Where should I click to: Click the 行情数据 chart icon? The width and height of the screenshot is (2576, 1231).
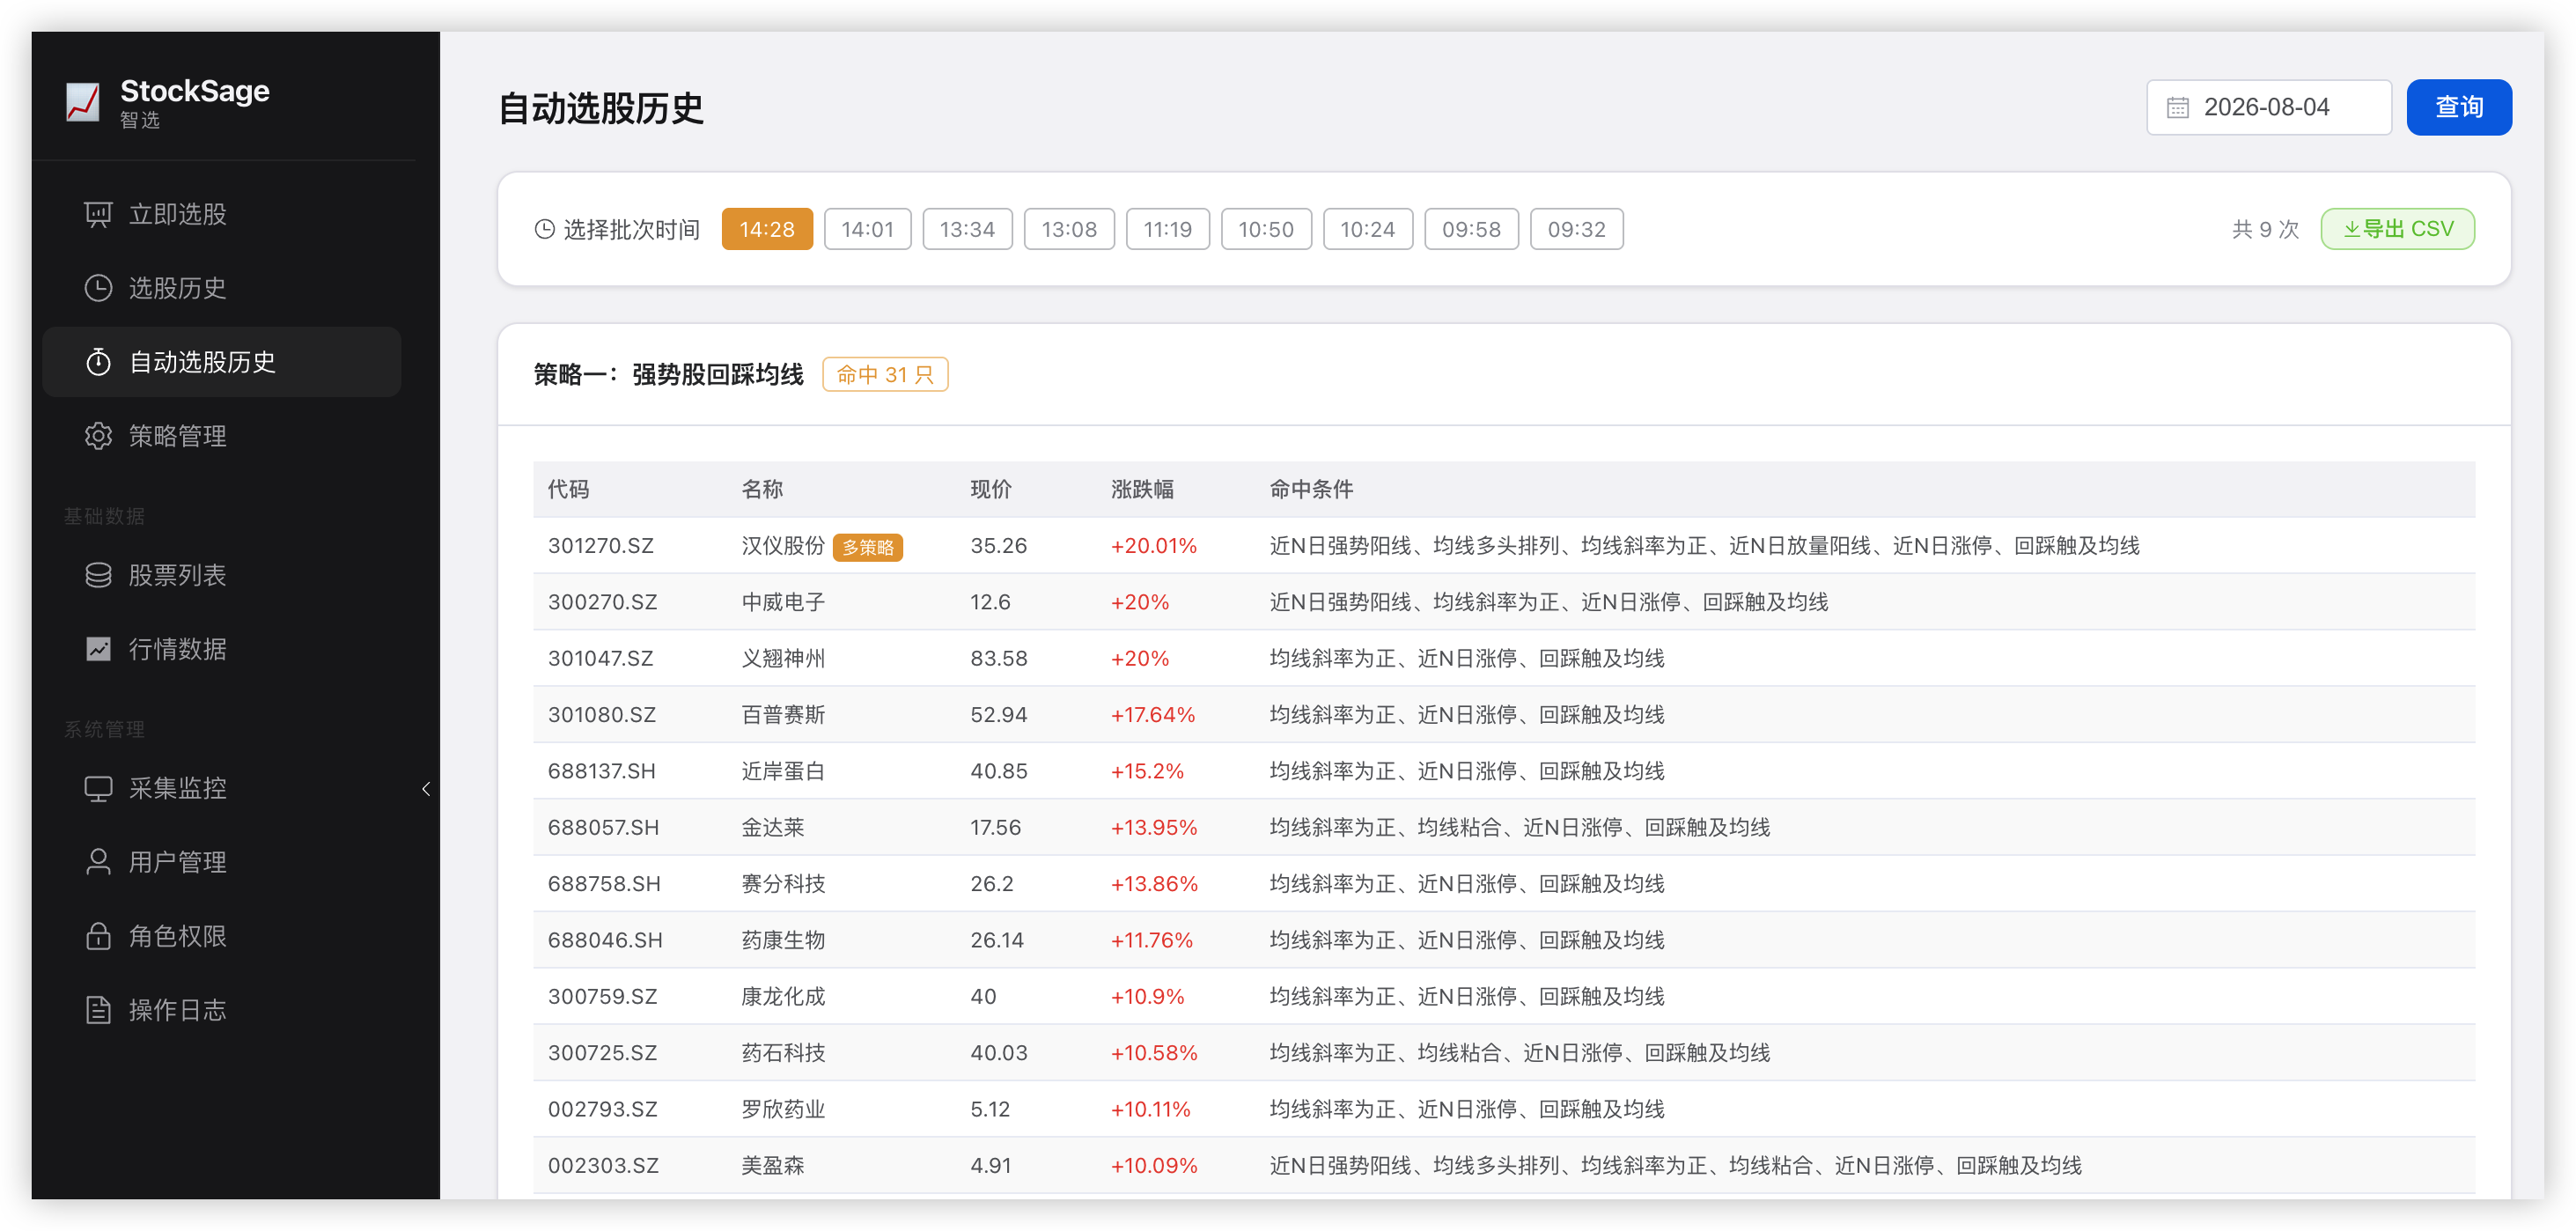(x=98, y=649)
